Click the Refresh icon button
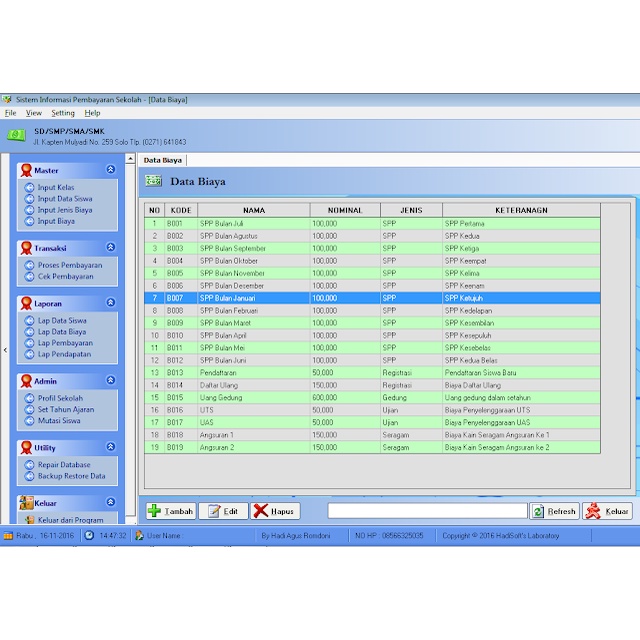 pos(538,511)
